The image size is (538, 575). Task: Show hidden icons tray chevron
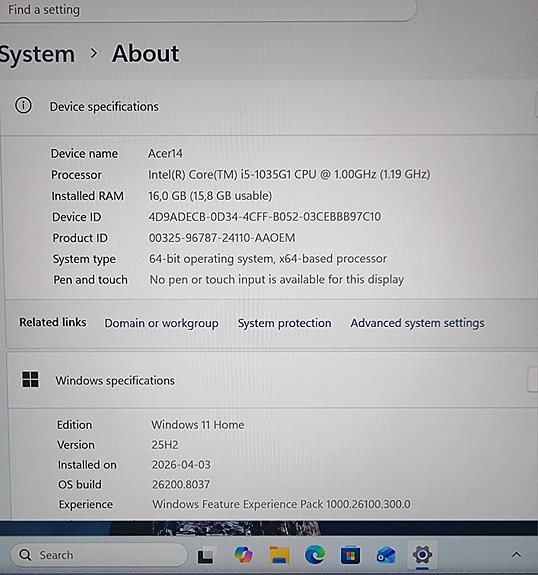click(516, 555)
